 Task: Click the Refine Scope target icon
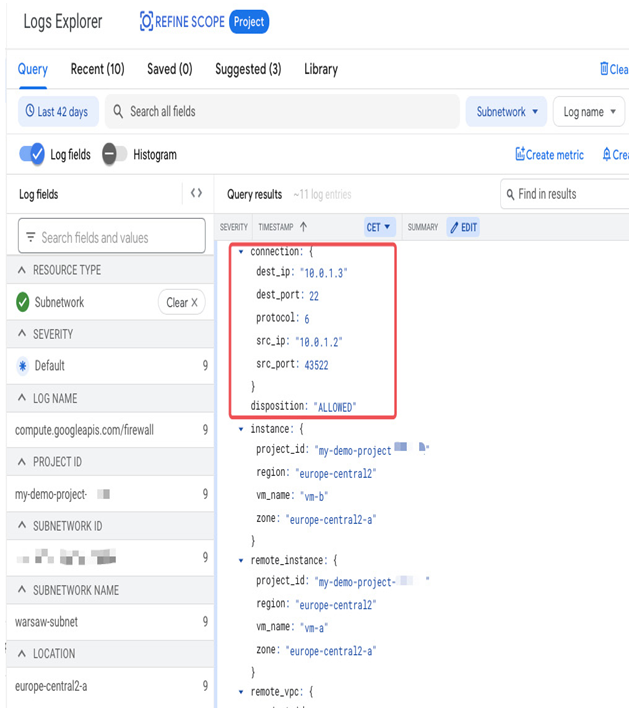(146, 21)
